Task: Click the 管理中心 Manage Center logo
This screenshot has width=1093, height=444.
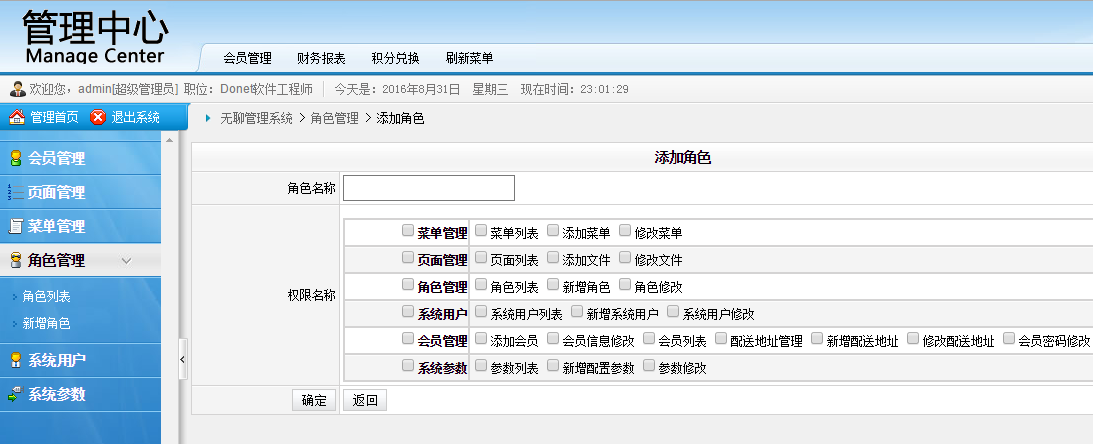Action: tap(95, 37)
